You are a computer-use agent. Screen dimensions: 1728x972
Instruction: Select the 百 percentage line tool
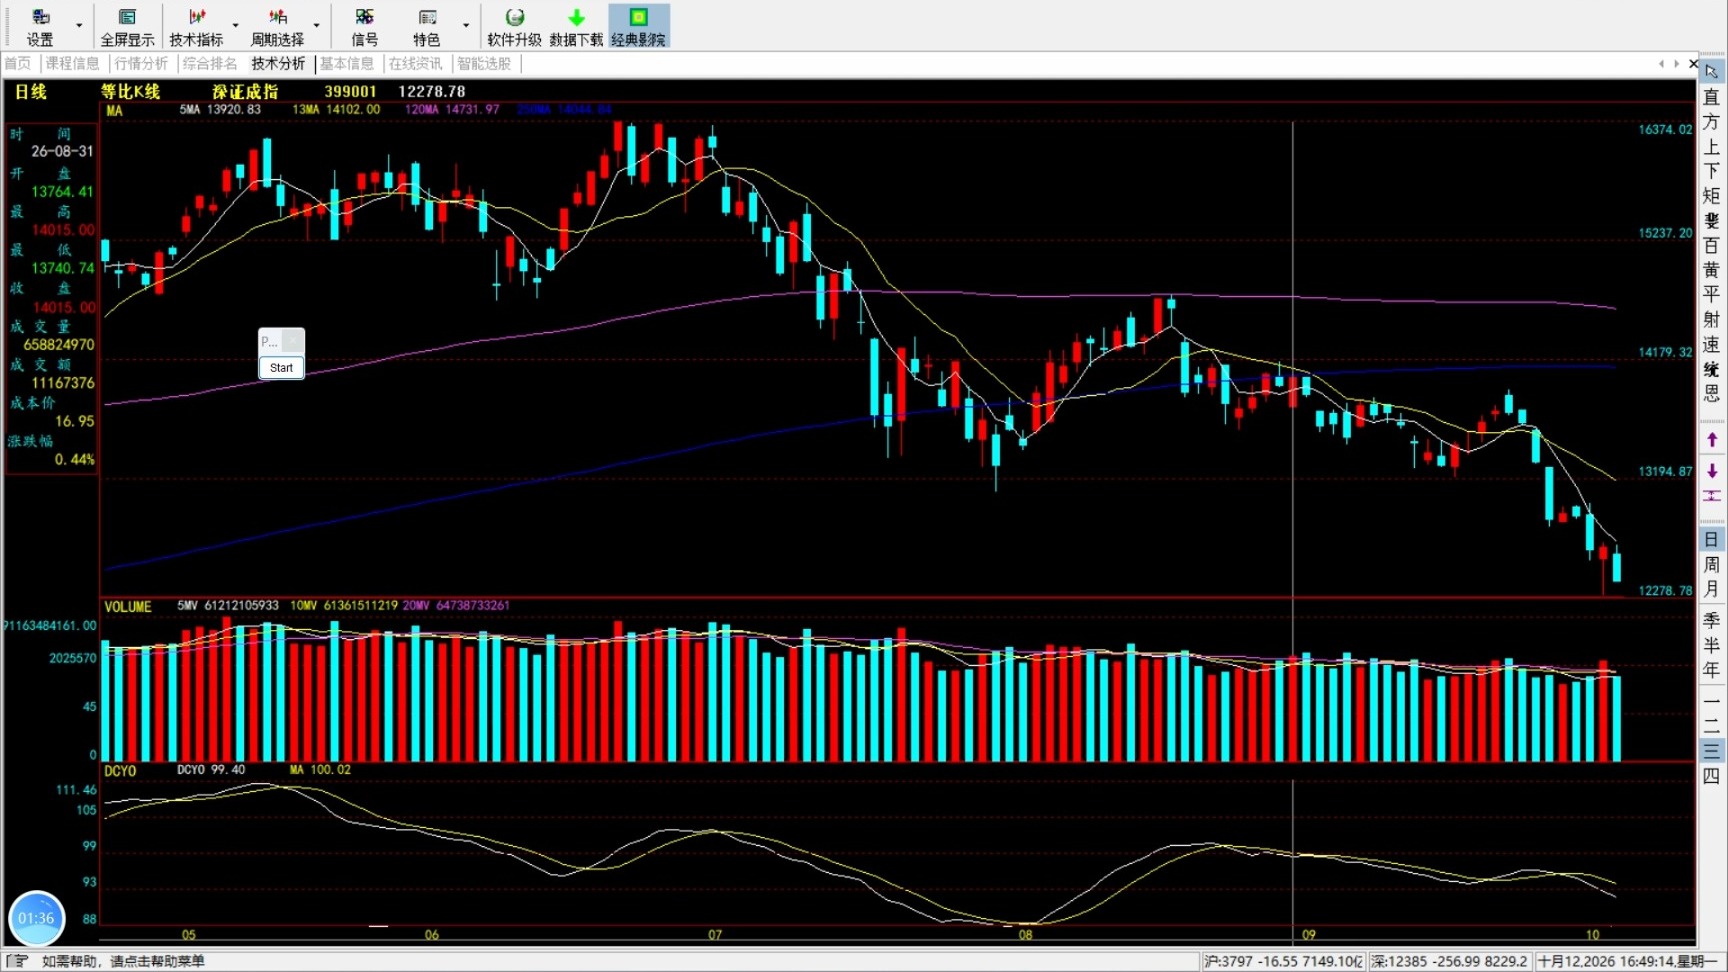(1711, 245)
